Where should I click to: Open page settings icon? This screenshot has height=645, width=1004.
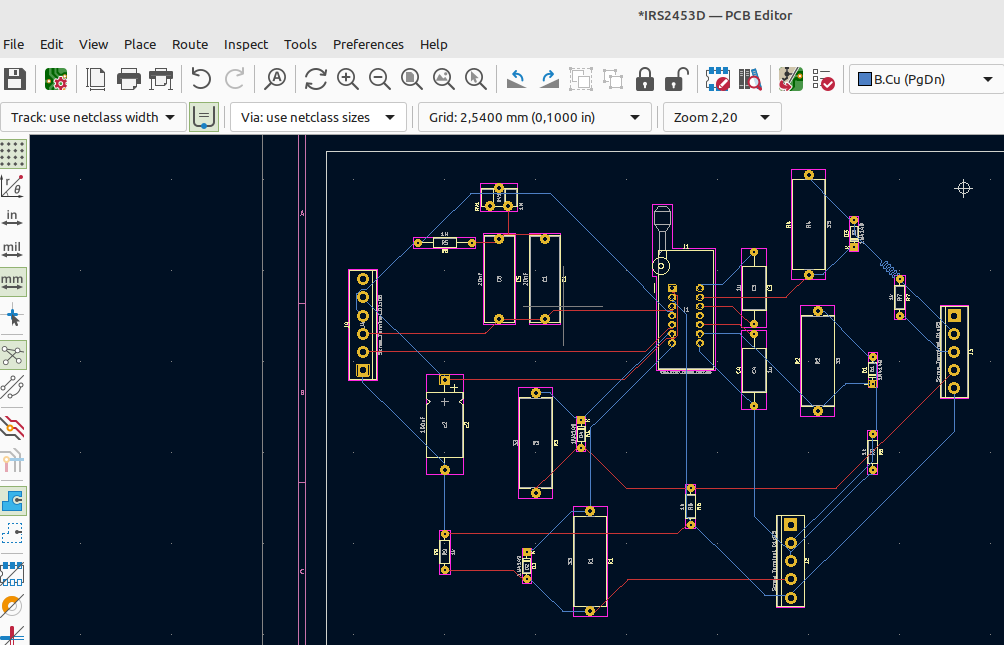[96, 79]
